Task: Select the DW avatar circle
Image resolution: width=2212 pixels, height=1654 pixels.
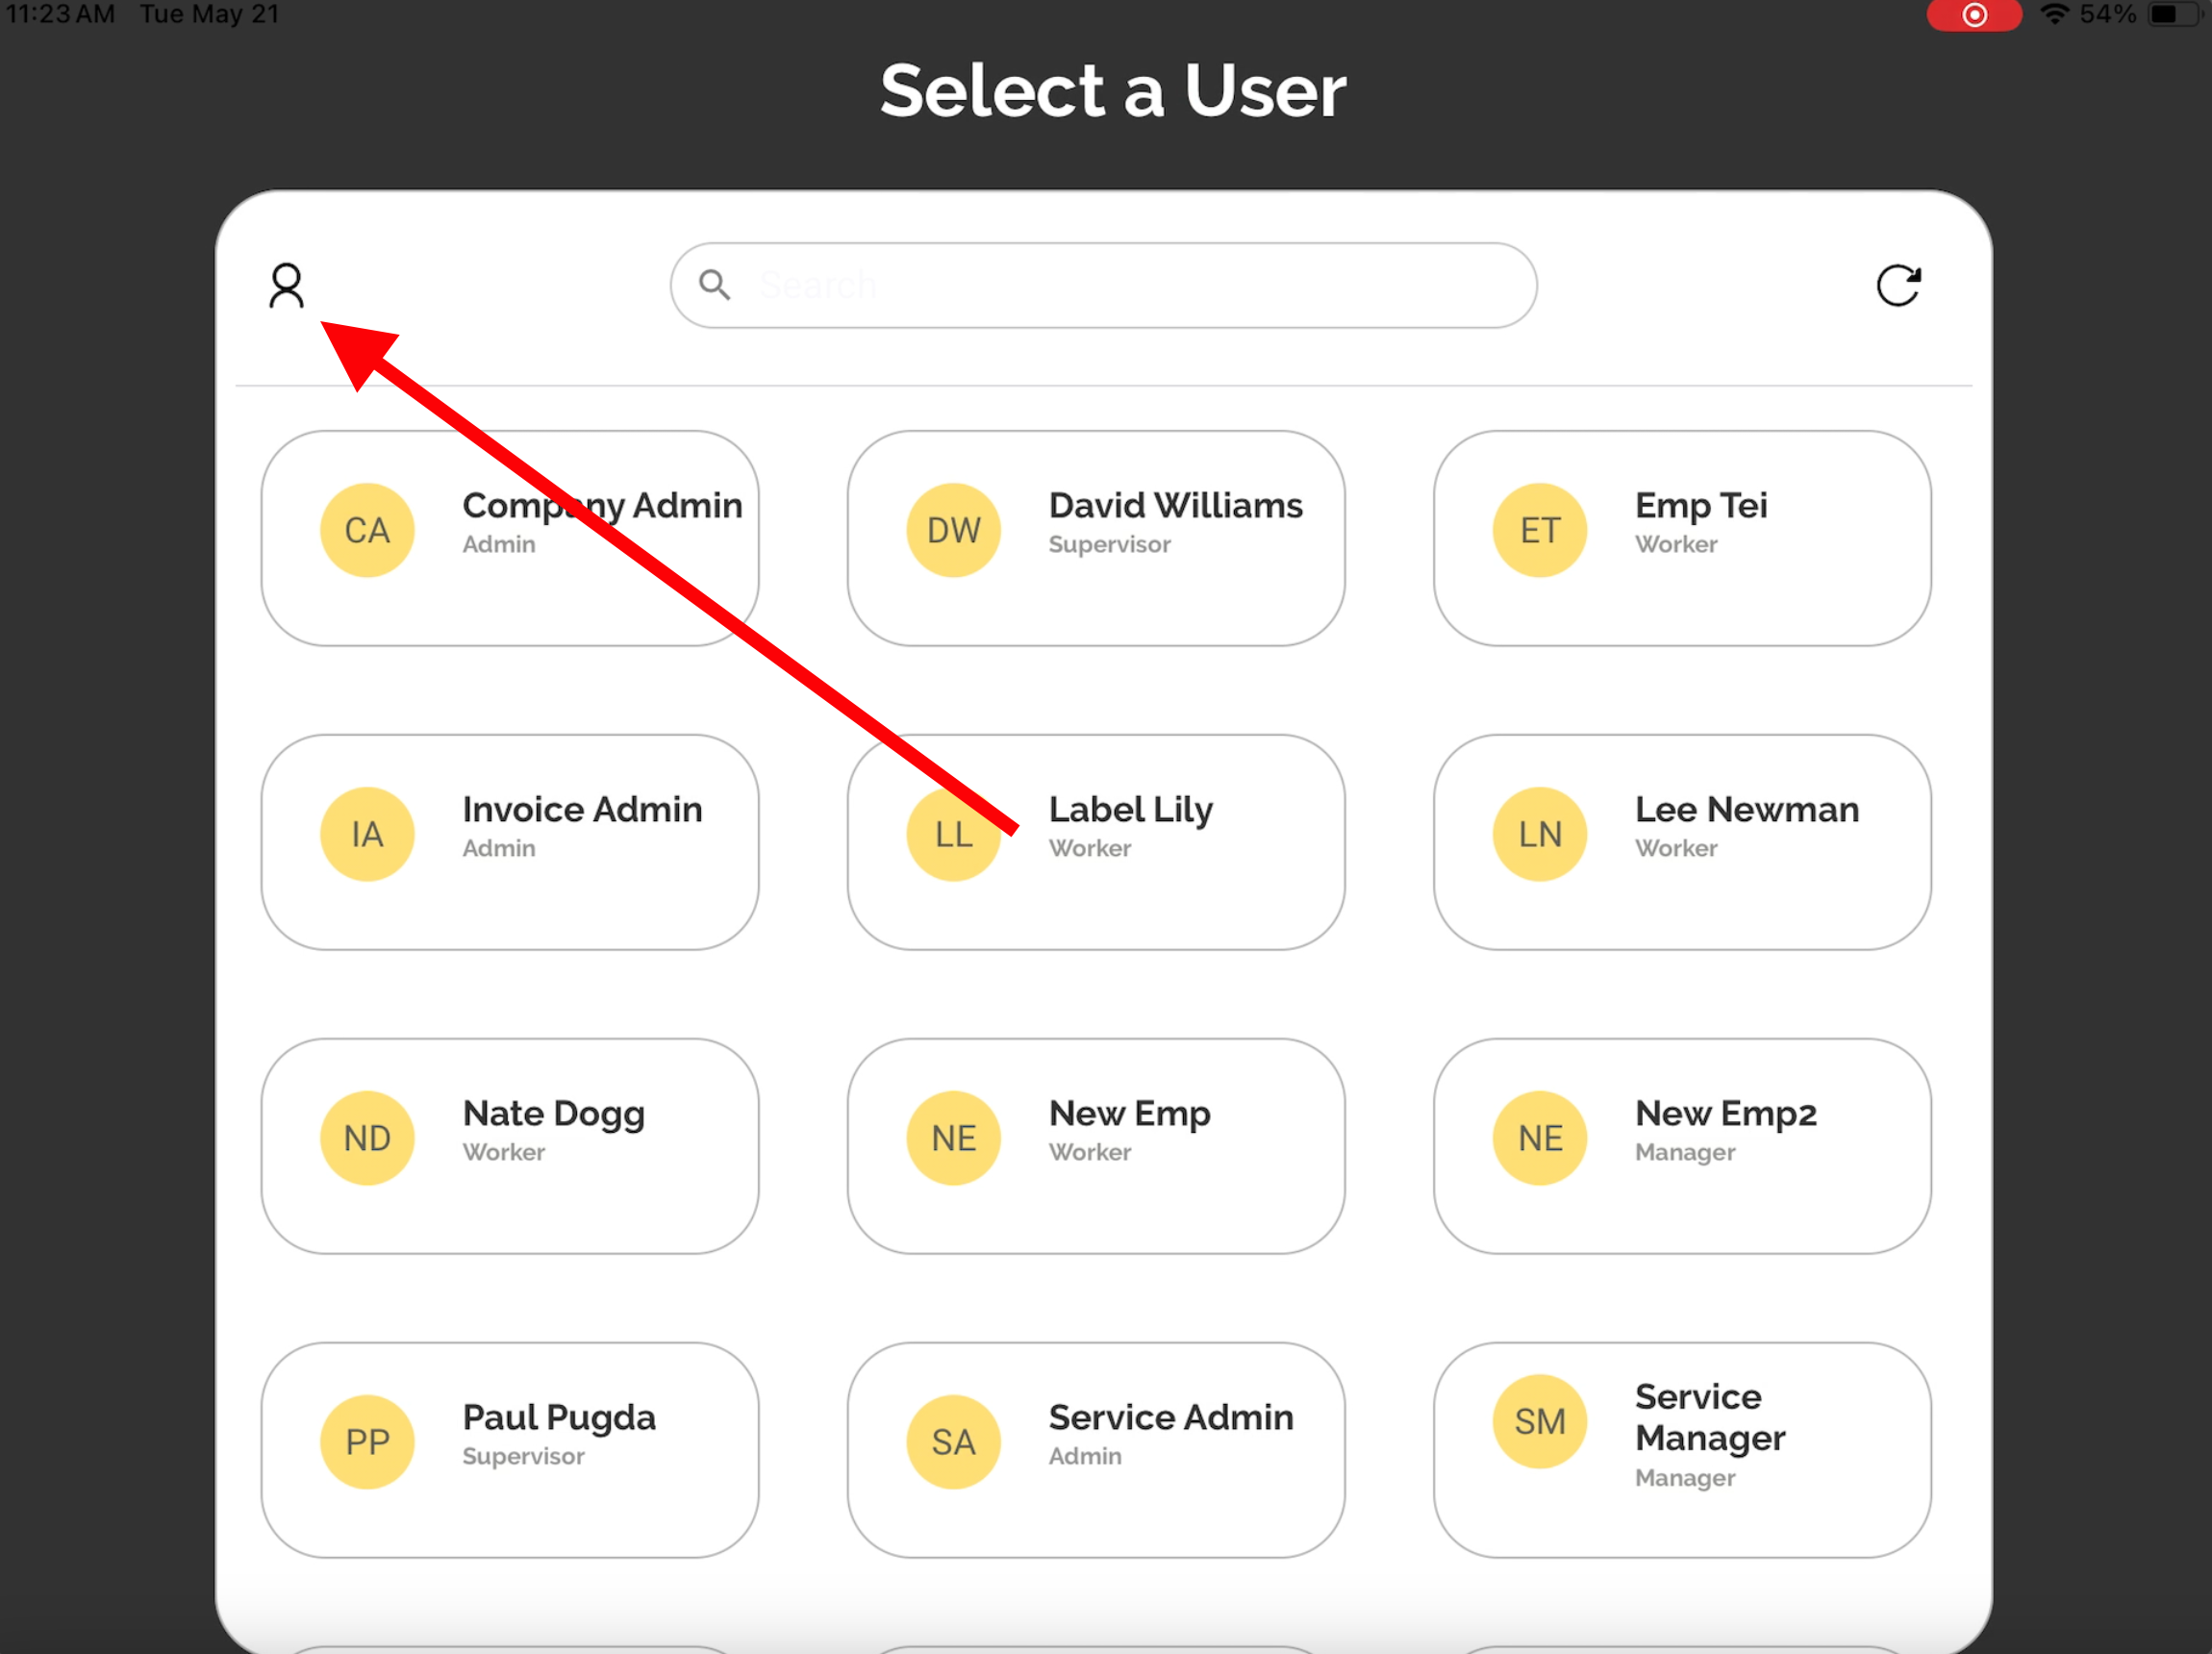Action: pos(953,530)
